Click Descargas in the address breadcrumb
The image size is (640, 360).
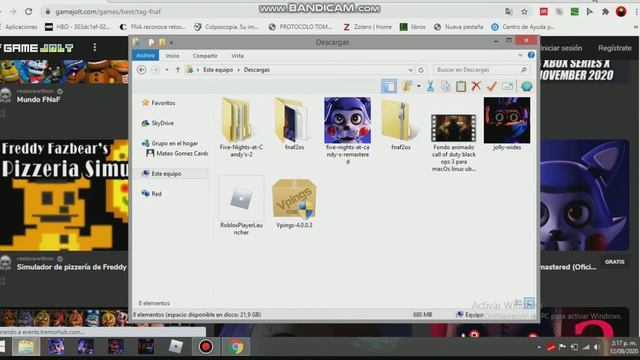[x=257, y=70]
